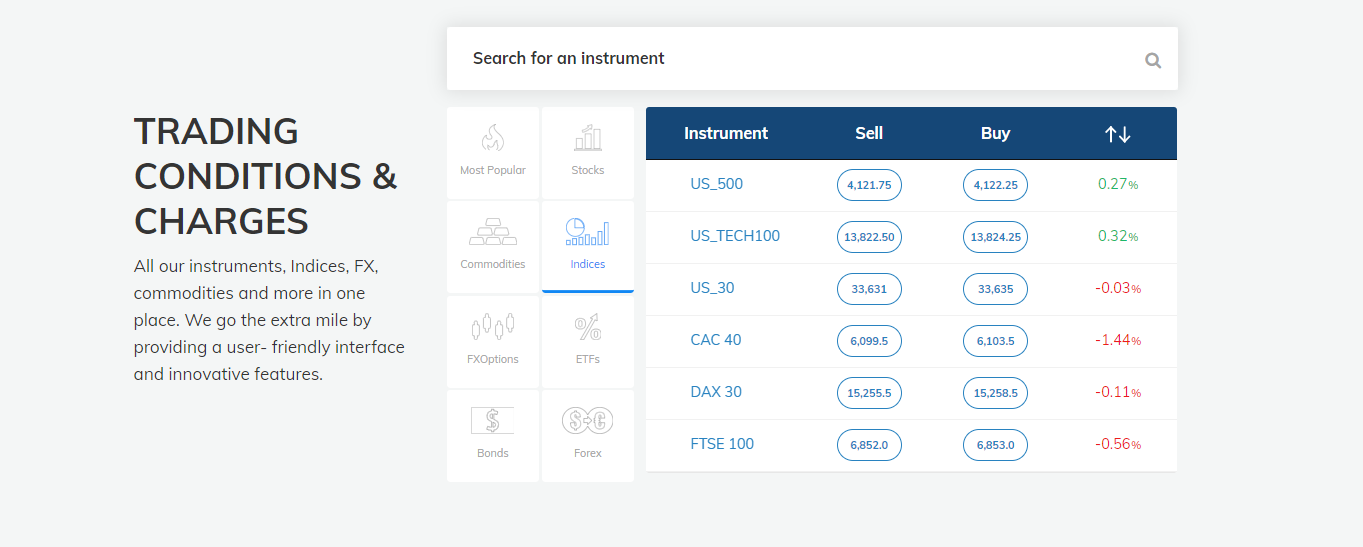Screen dimensions: 1363x547
Task: Click the US_TECH100 buy price 13,824.25
Action: click(x=995, y=237)
